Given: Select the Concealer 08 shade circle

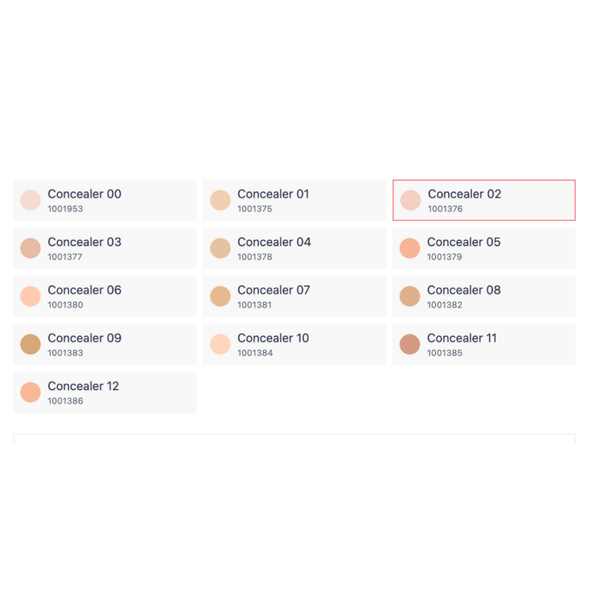Looking at the screenshot, I should [x=410, y=296].
